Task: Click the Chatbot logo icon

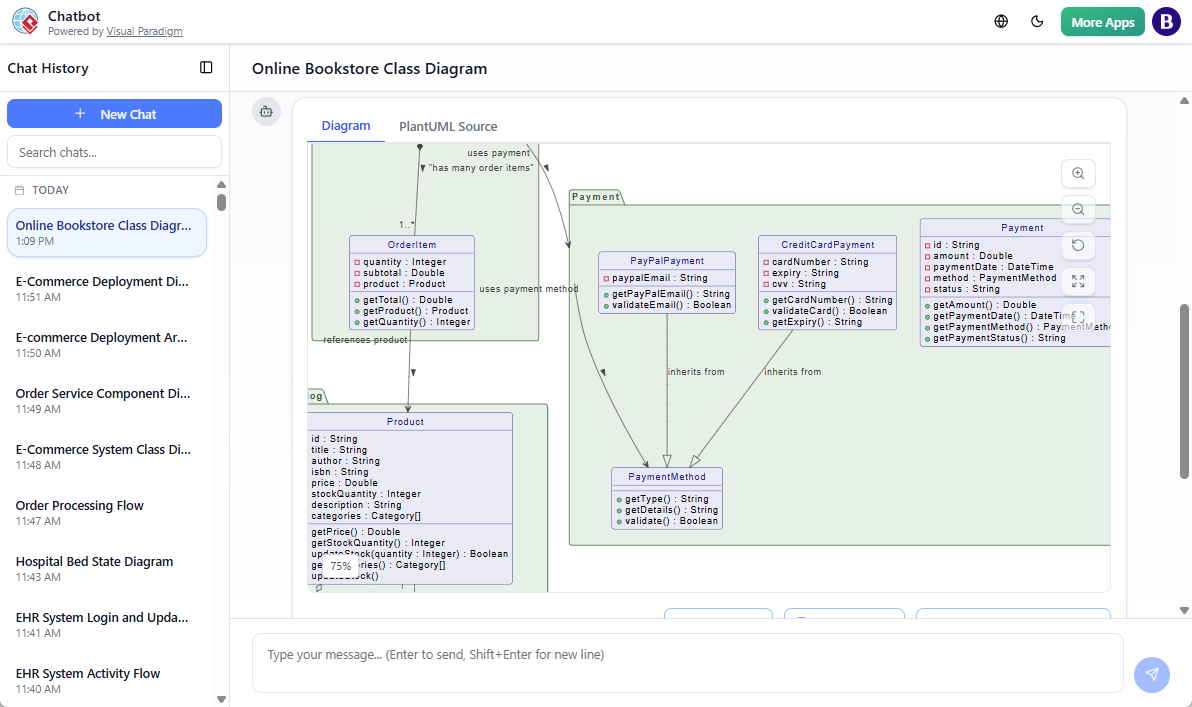Action: (25, 22)
